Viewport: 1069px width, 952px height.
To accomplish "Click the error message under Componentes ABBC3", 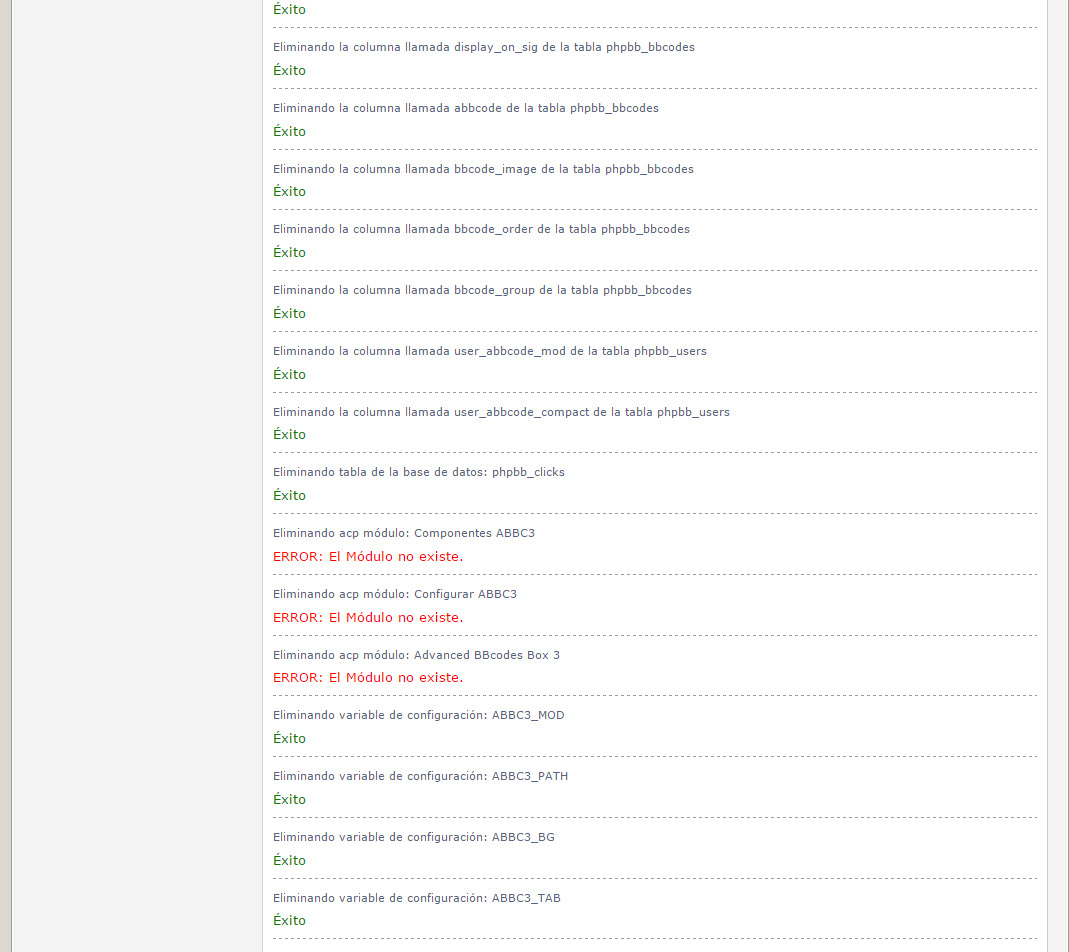I will click(368, 556).
